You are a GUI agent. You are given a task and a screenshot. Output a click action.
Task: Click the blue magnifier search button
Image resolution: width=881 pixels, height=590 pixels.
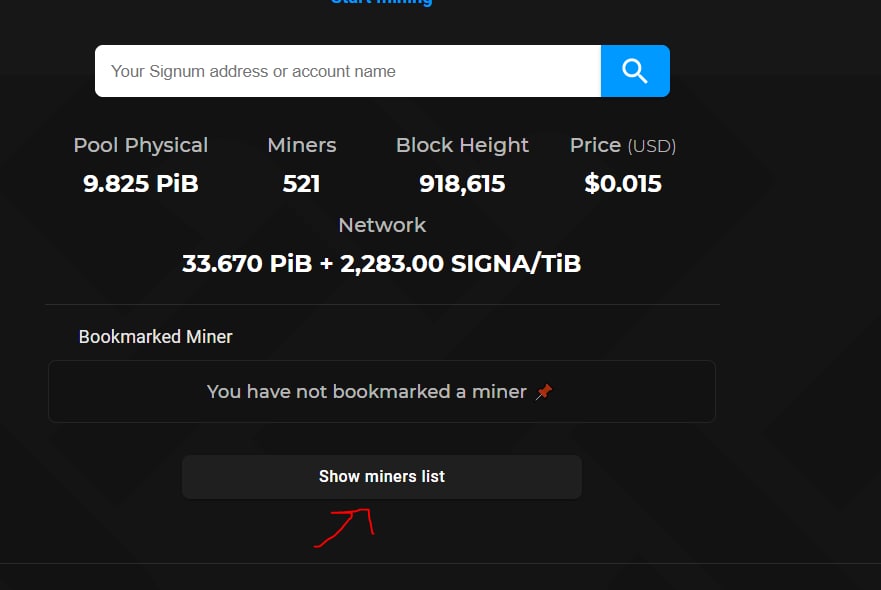pyautogui.click(x=635, y=71)
